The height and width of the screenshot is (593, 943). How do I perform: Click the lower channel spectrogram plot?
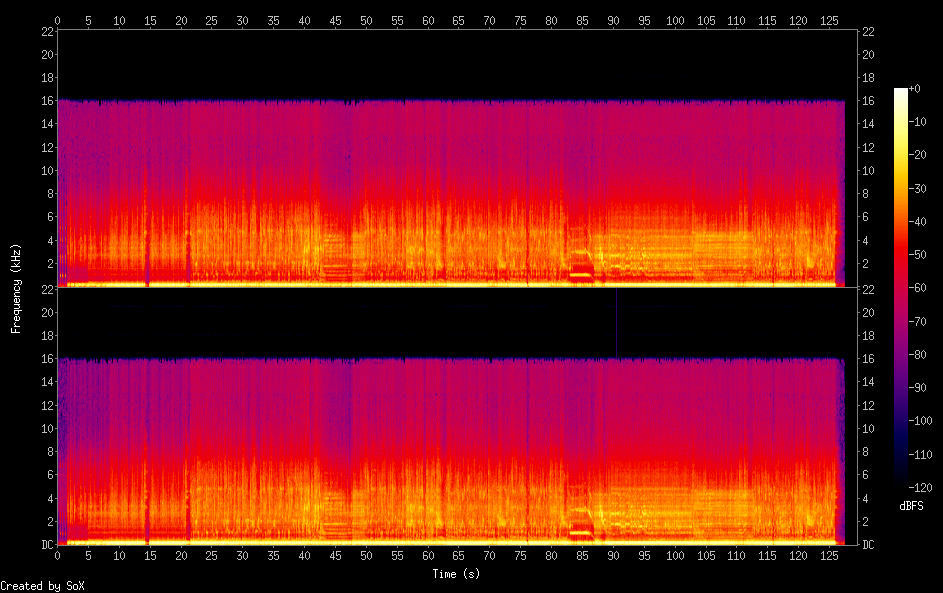click(457, 416)
